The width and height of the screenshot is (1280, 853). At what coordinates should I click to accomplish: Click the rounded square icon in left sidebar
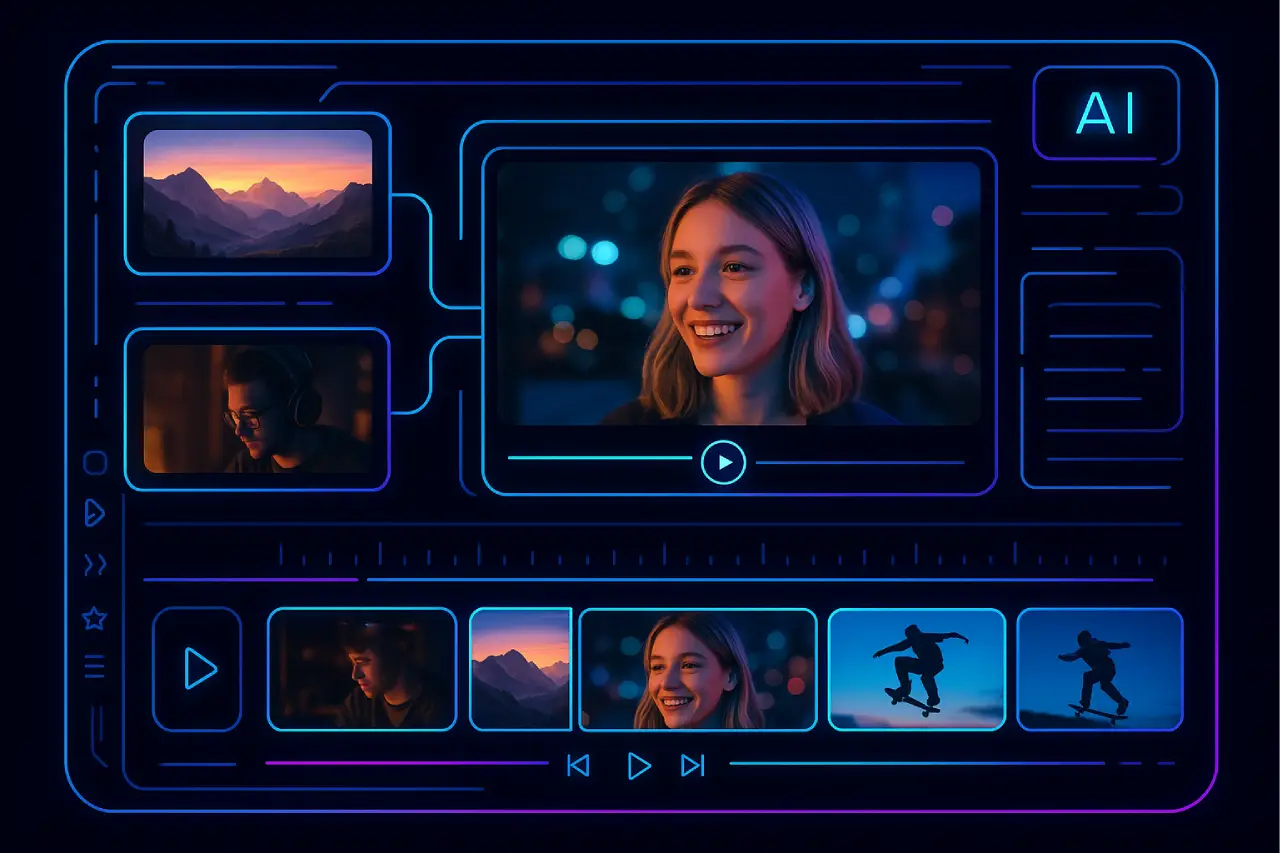tap(95, 462)
